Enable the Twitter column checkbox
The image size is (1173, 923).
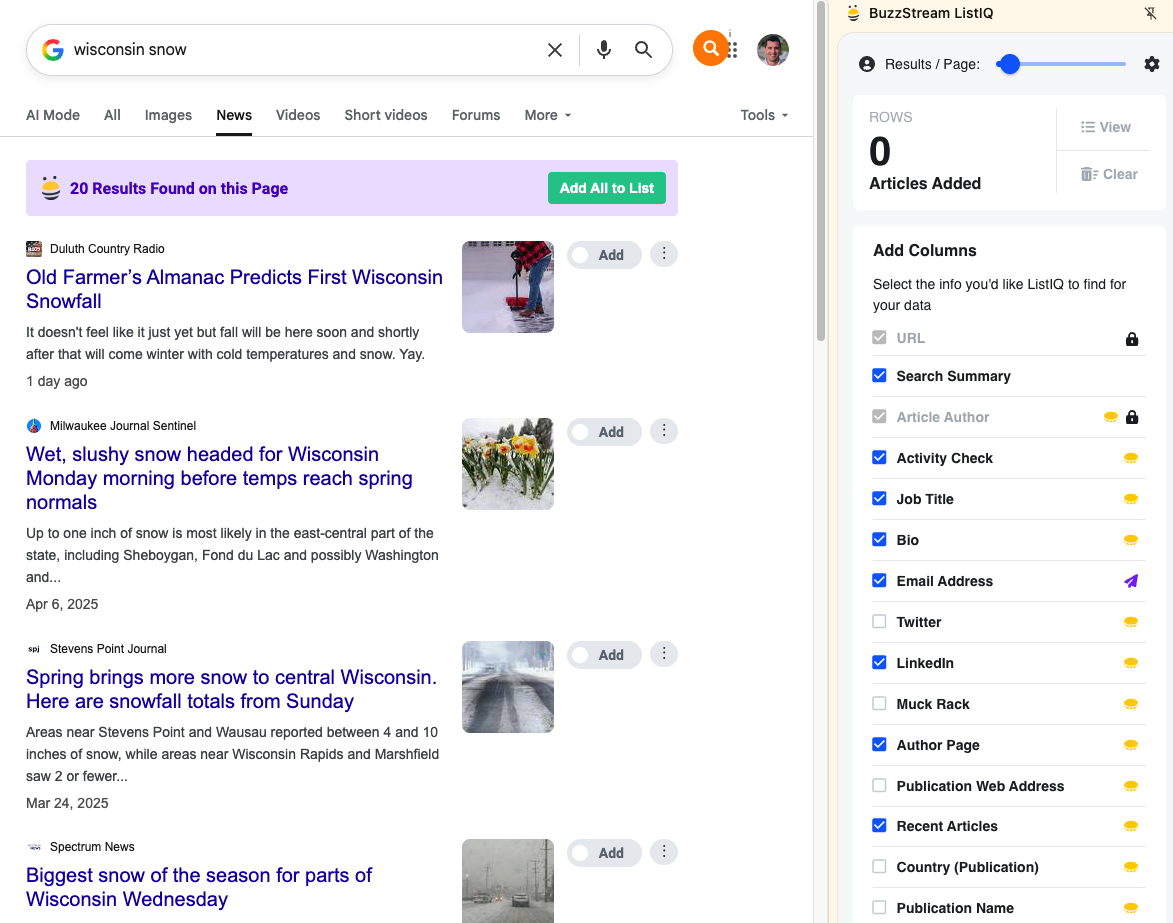[879, 622]
